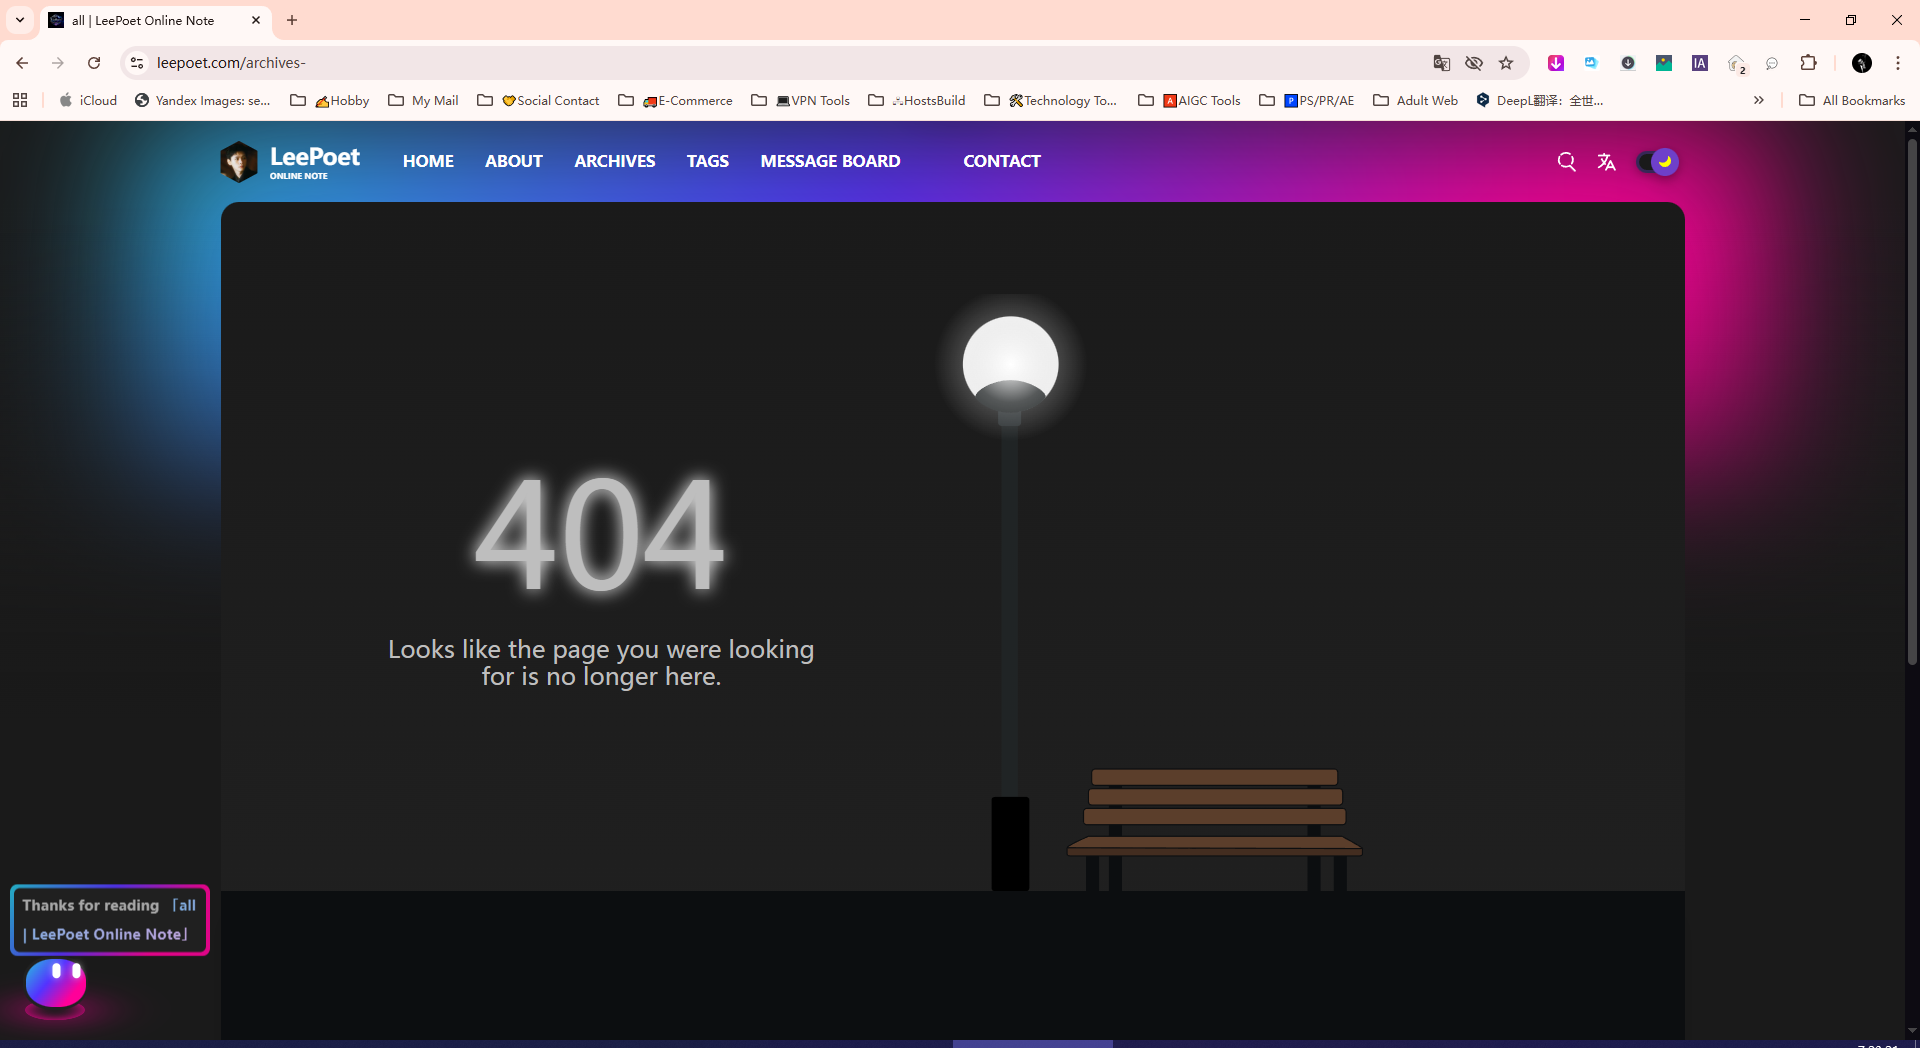This screenshot has width=1920, height=1048.
Task: Click the CONTACT navigation link
Action: [x=1001, y=161]
